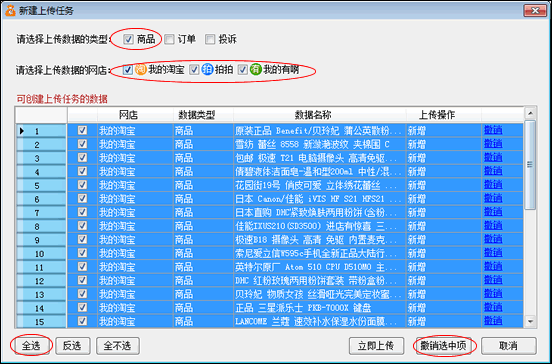This screenshot has width=552, height=364.
Task: Click table scrollbar up arrow
Action: [530, 113]
